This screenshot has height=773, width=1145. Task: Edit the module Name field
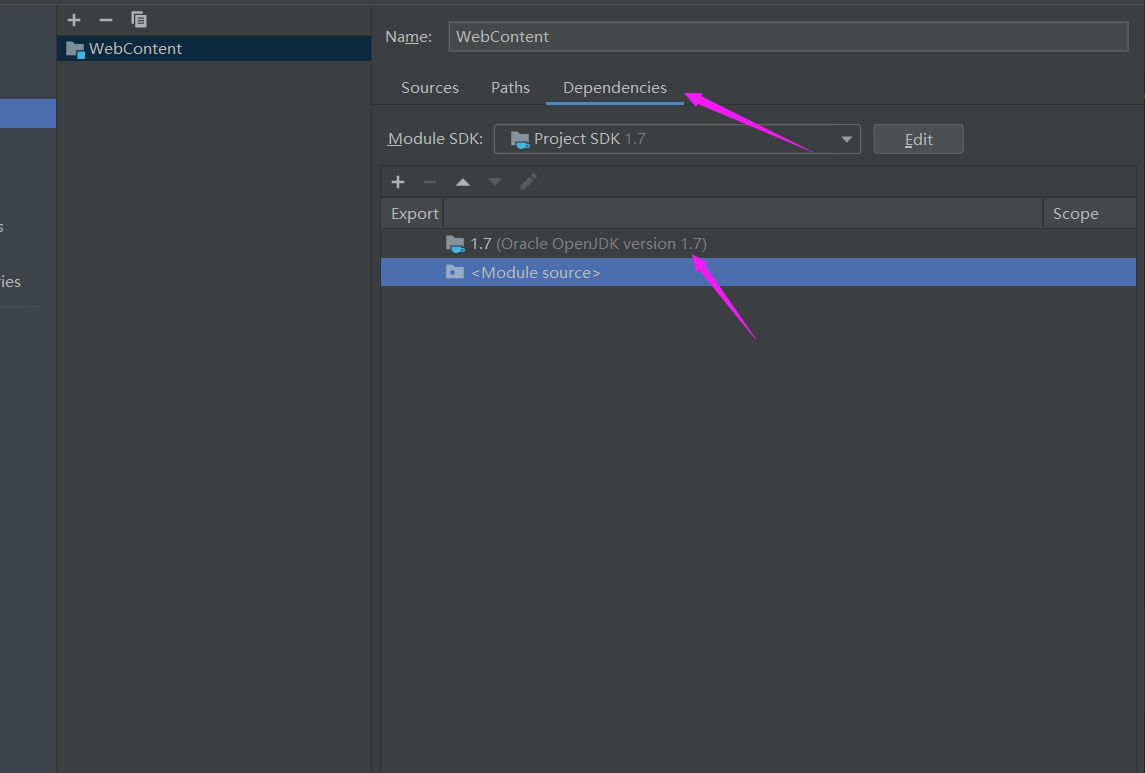point(788,36)
